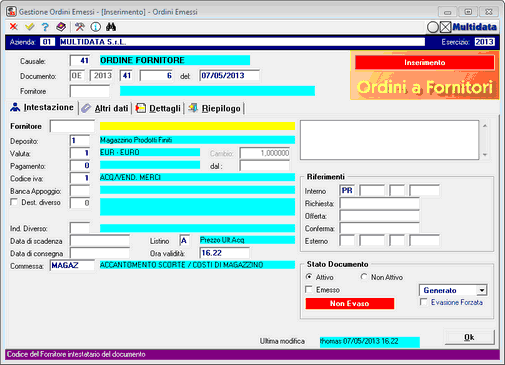Click the Azienda code field 01
This screenshot has height=365, width=505.
[x=47, y=42]
